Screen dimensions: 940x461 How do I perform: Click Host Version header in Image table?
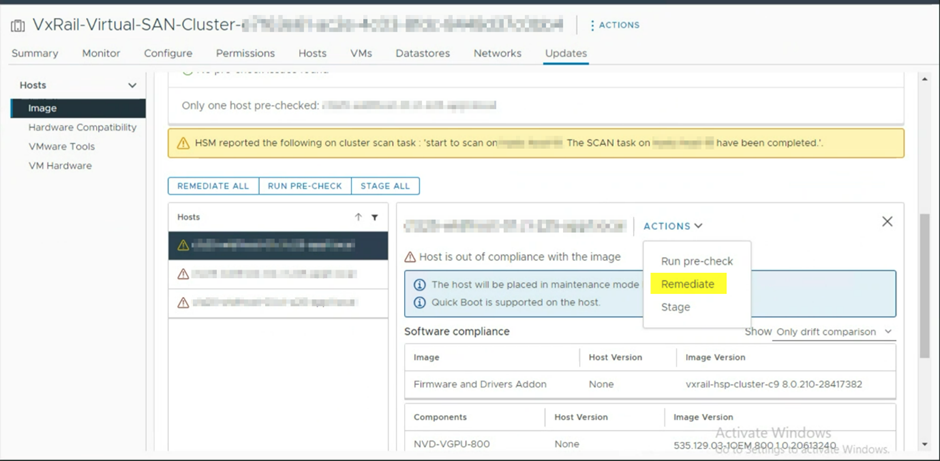click(x=615, y=357)
